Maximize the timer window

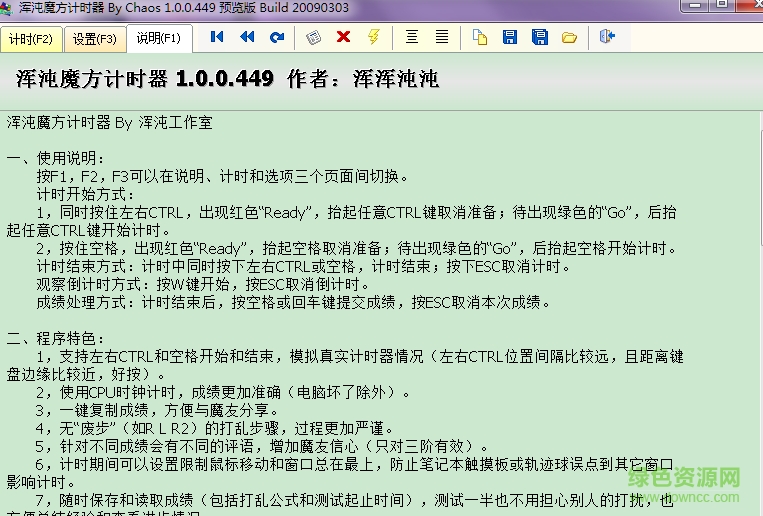pos(723,4)
